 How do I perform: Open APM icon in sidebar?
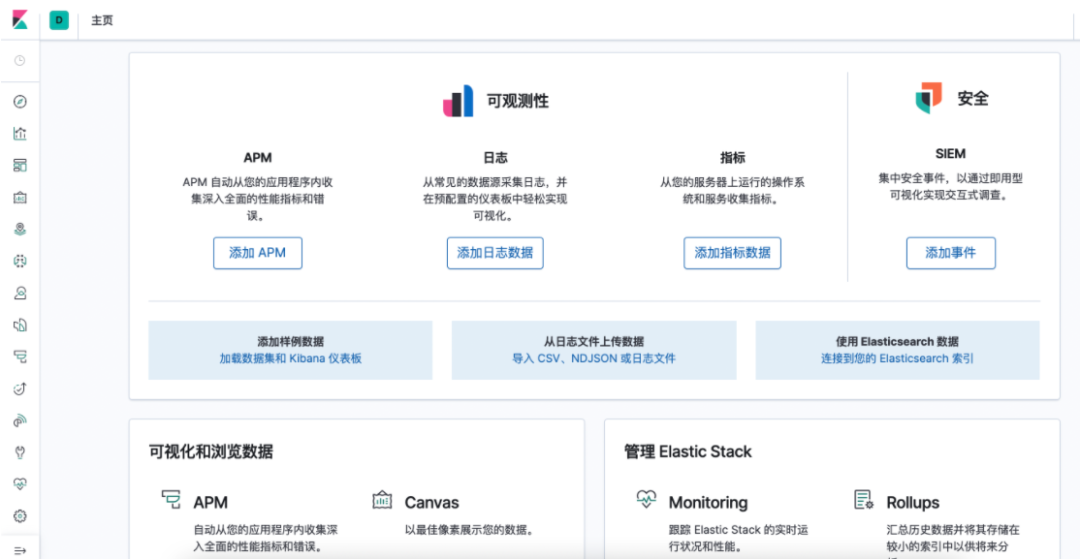[x=20, y=357]
